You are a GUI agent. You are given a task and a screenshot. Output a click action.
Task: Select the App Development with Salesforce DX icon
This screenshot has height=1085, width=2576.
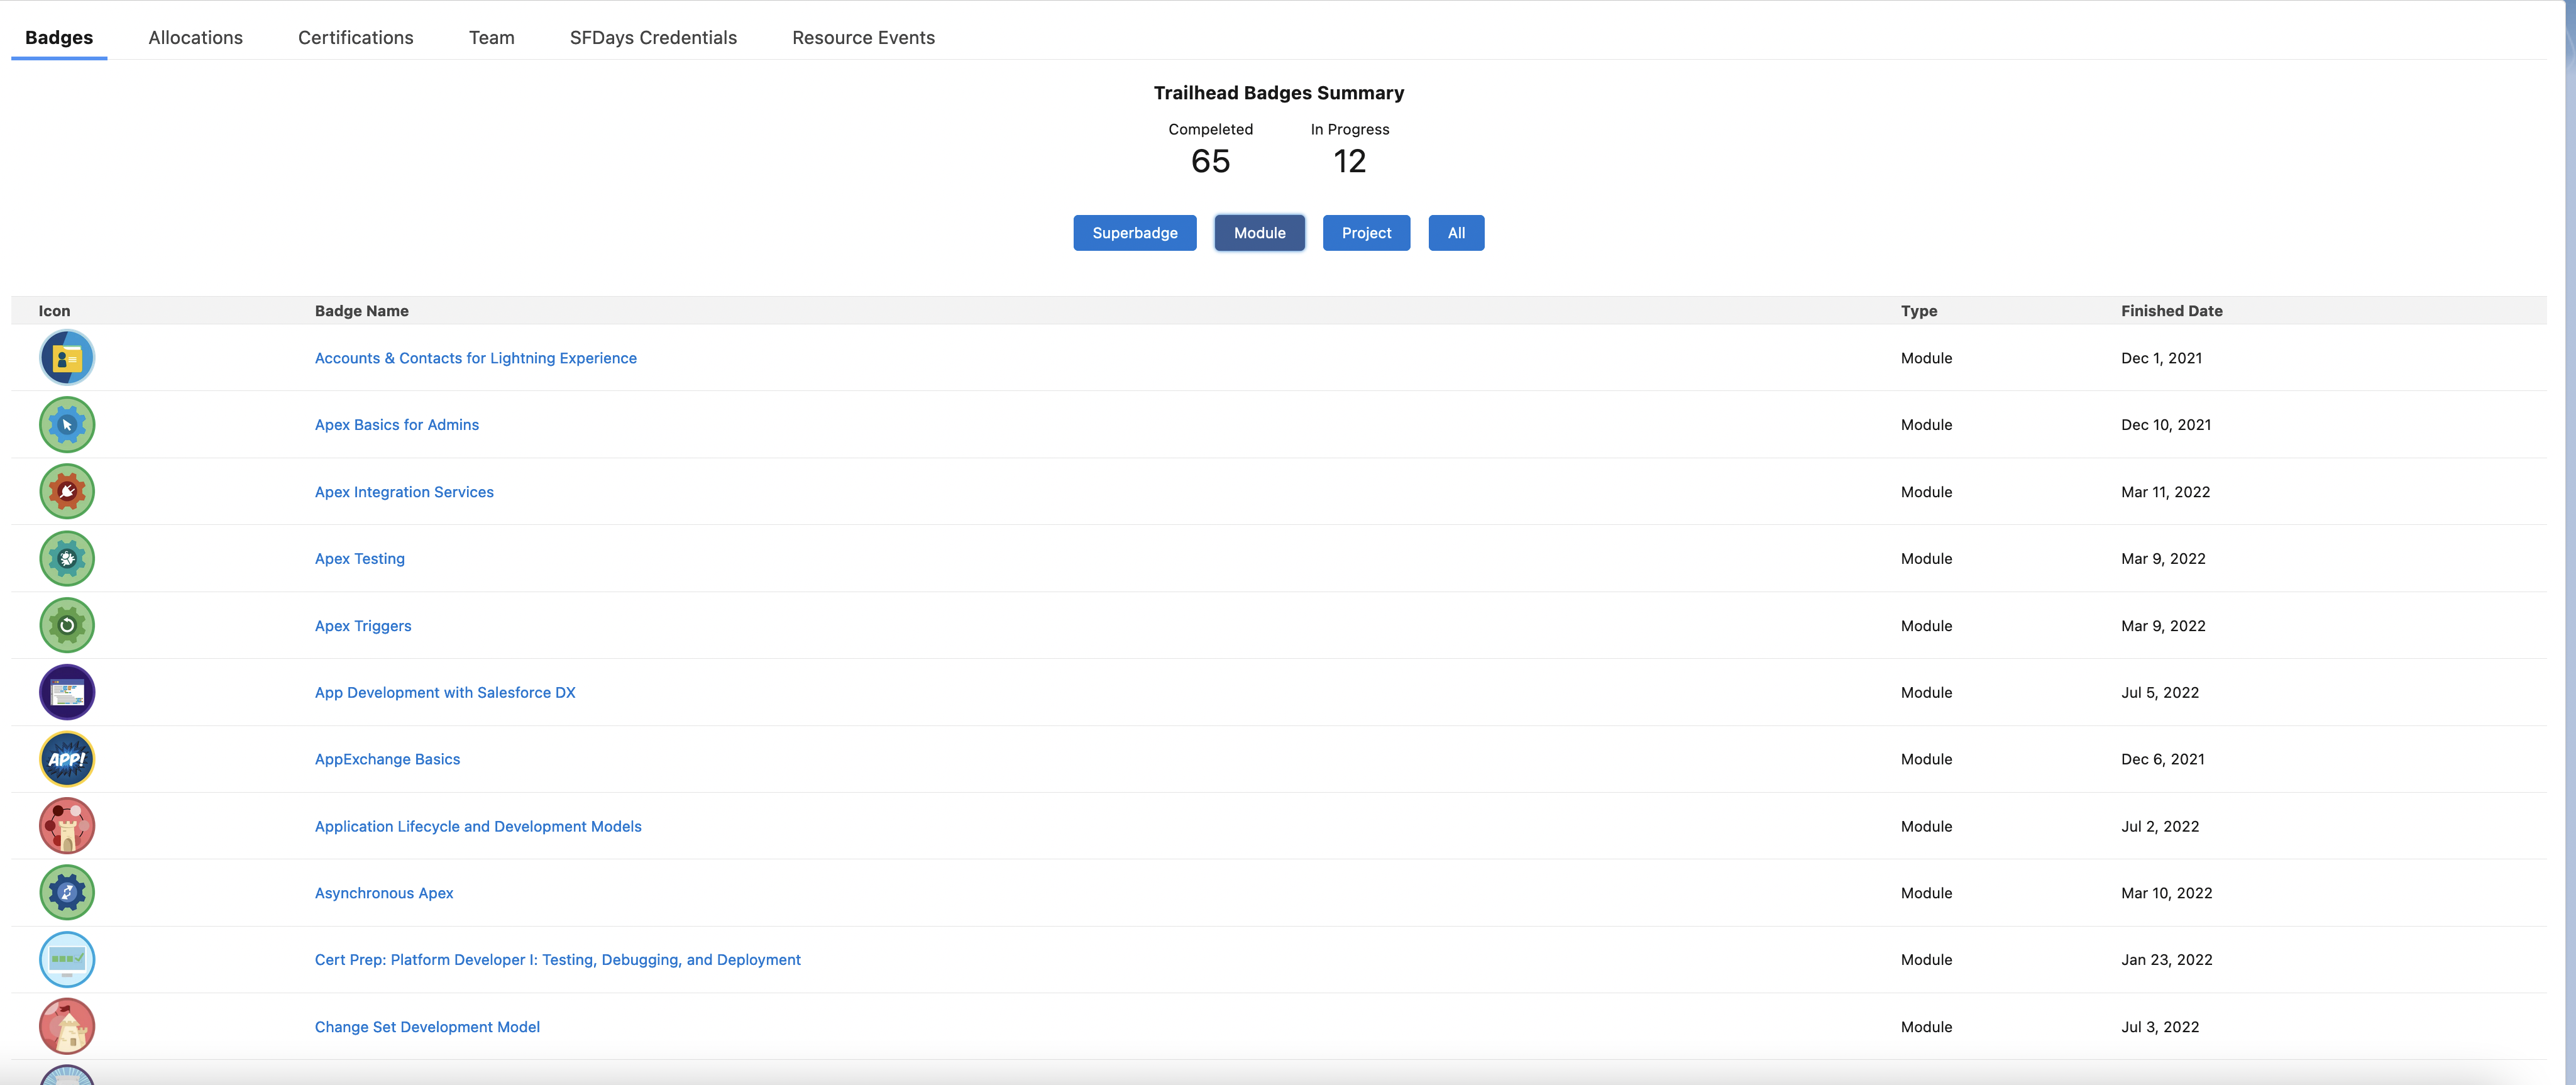point(66,691)
